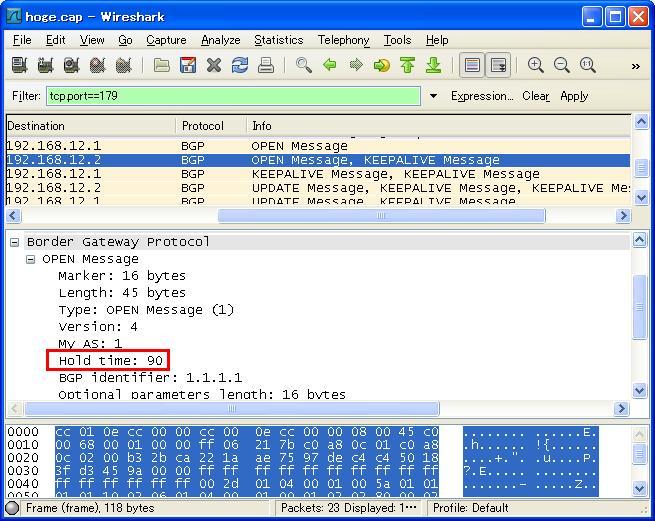Go to specific packet number icon
This screenshot has width=655, height=521.
381,65
